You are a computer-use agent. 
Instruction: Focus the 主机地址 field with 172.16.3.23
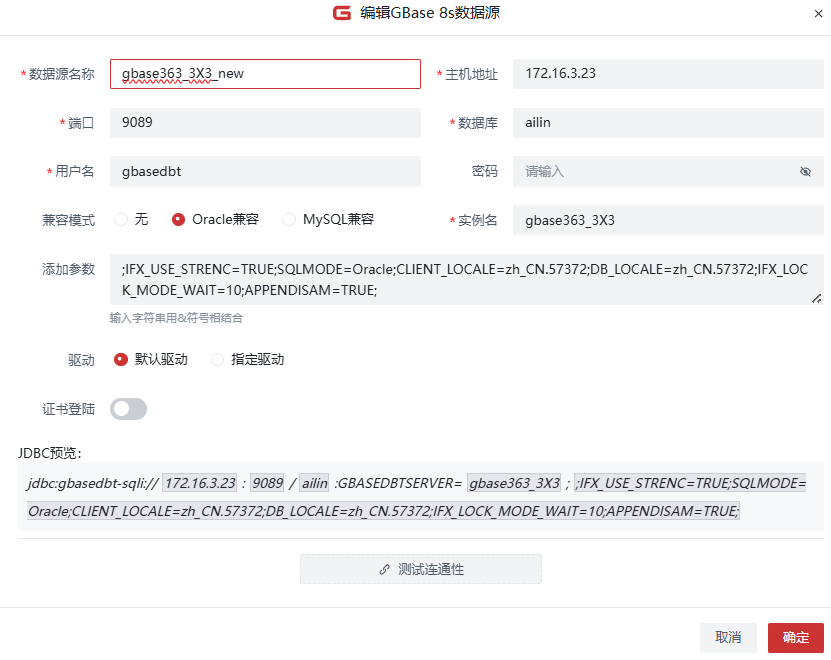(668, 74)
